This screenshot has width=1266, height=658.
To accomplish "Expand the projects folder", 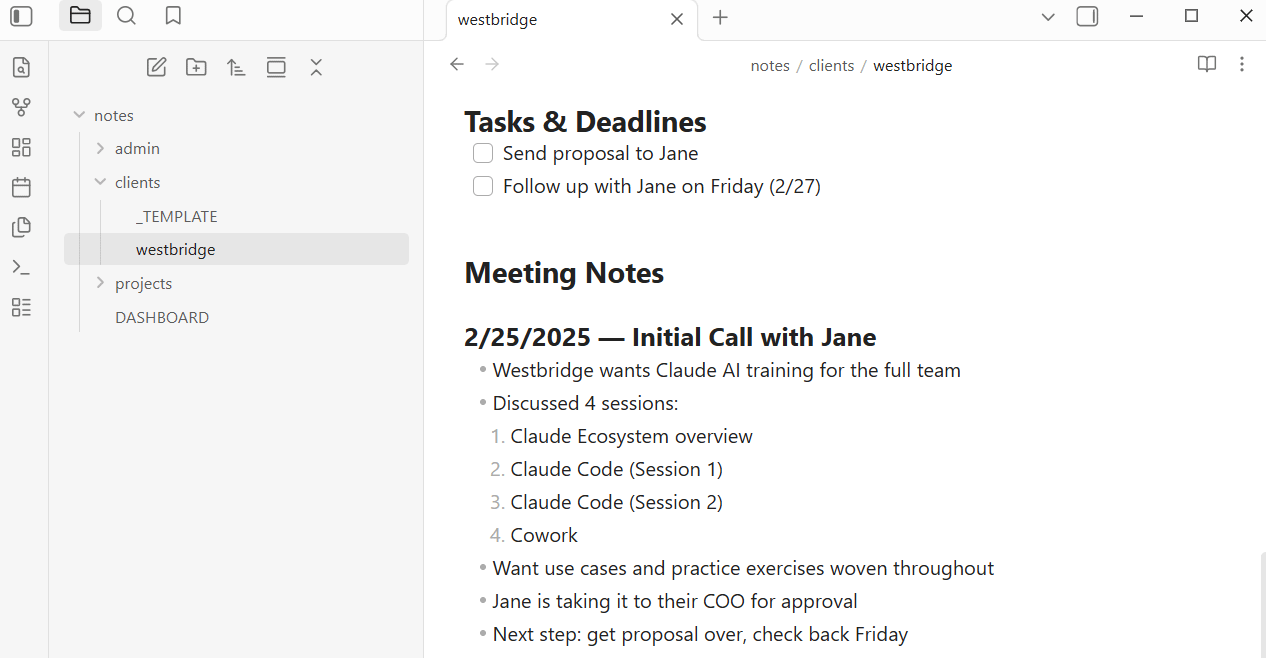I will (100, 283).
